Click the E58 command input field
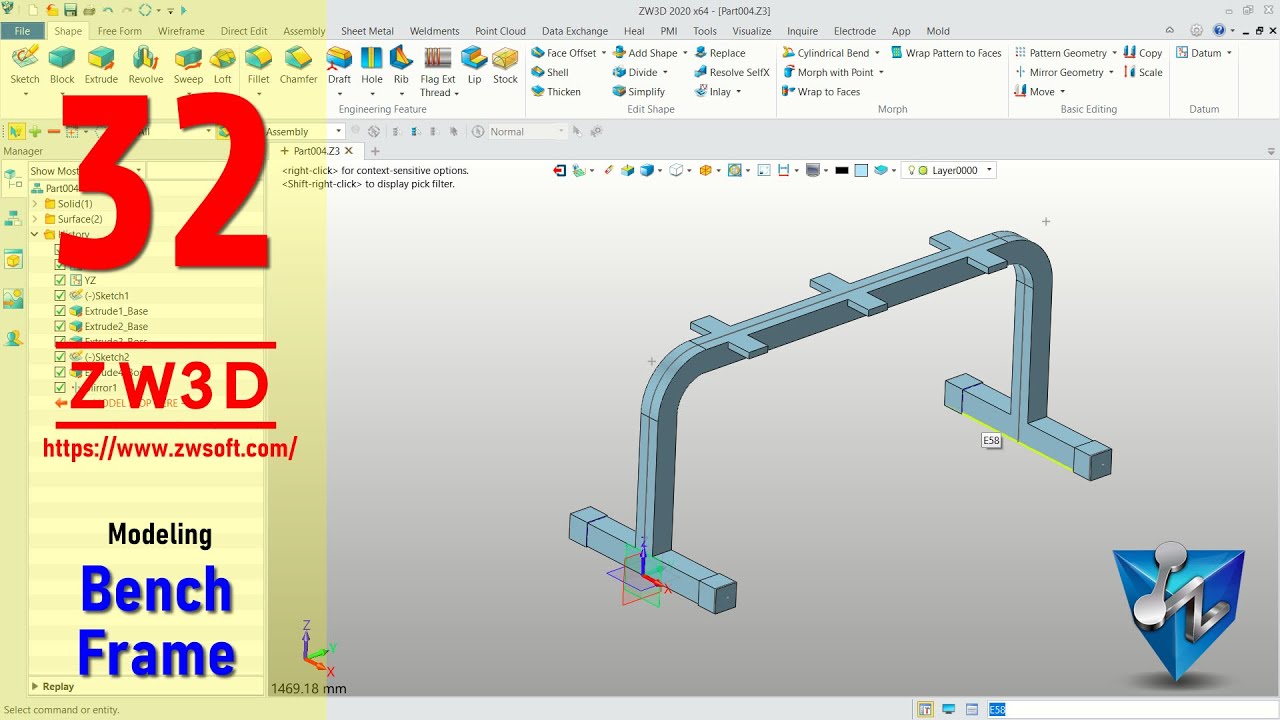 (1130, 709)
